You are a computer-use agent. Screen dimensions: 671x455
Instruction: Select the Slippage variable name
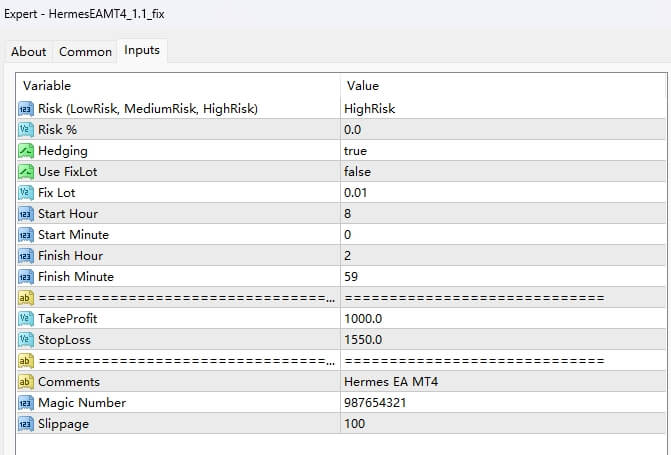(63, 424)
